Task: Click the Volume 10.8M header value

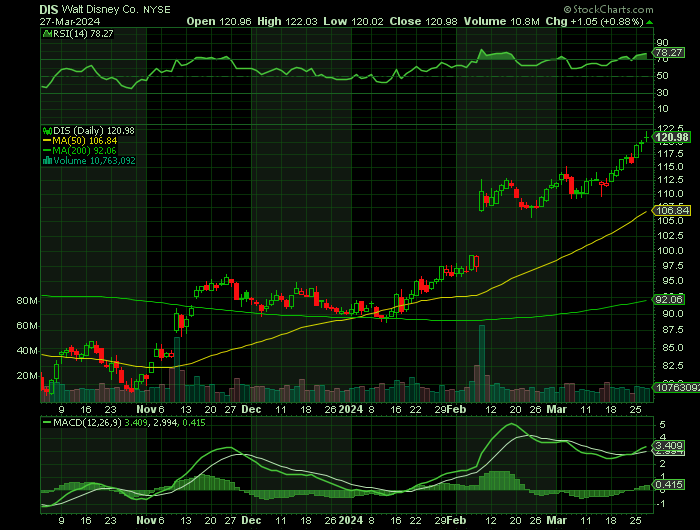Action: 501,21
